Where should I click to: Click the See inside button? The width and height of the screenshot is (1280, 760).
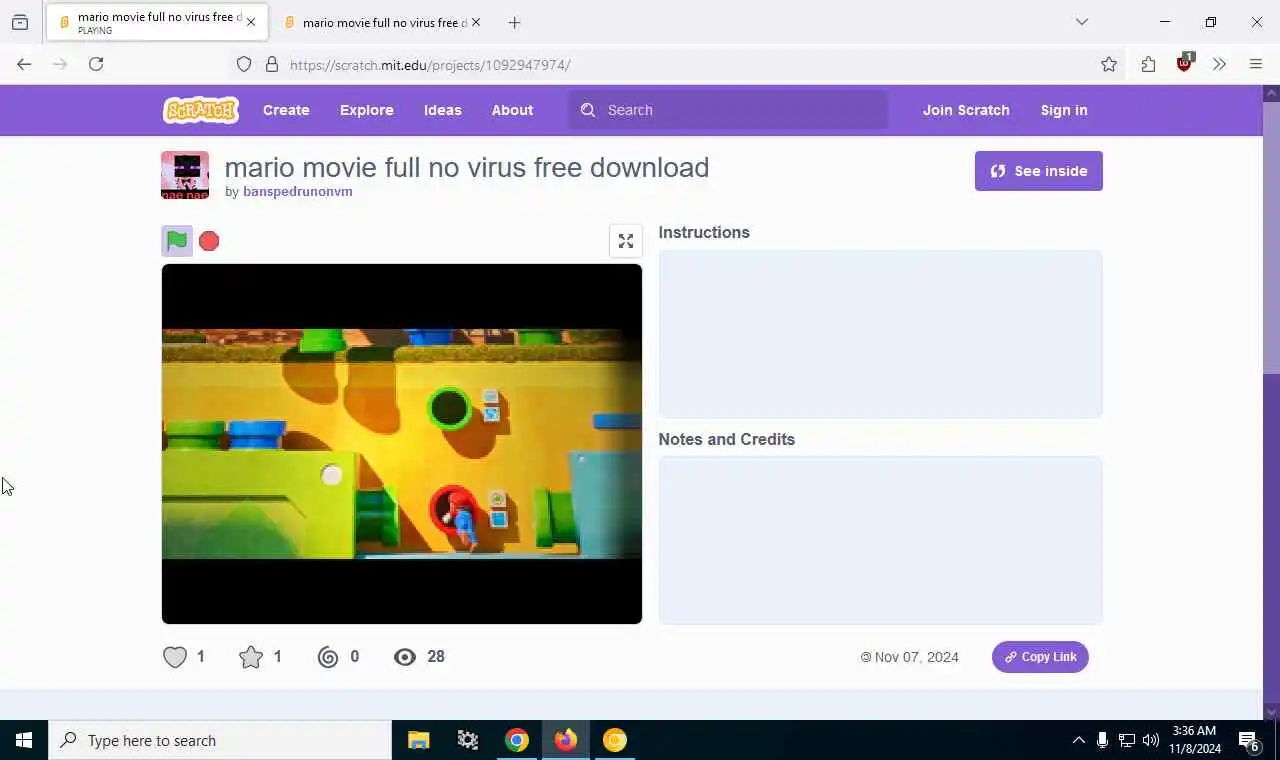click(x=1039, y=171)
